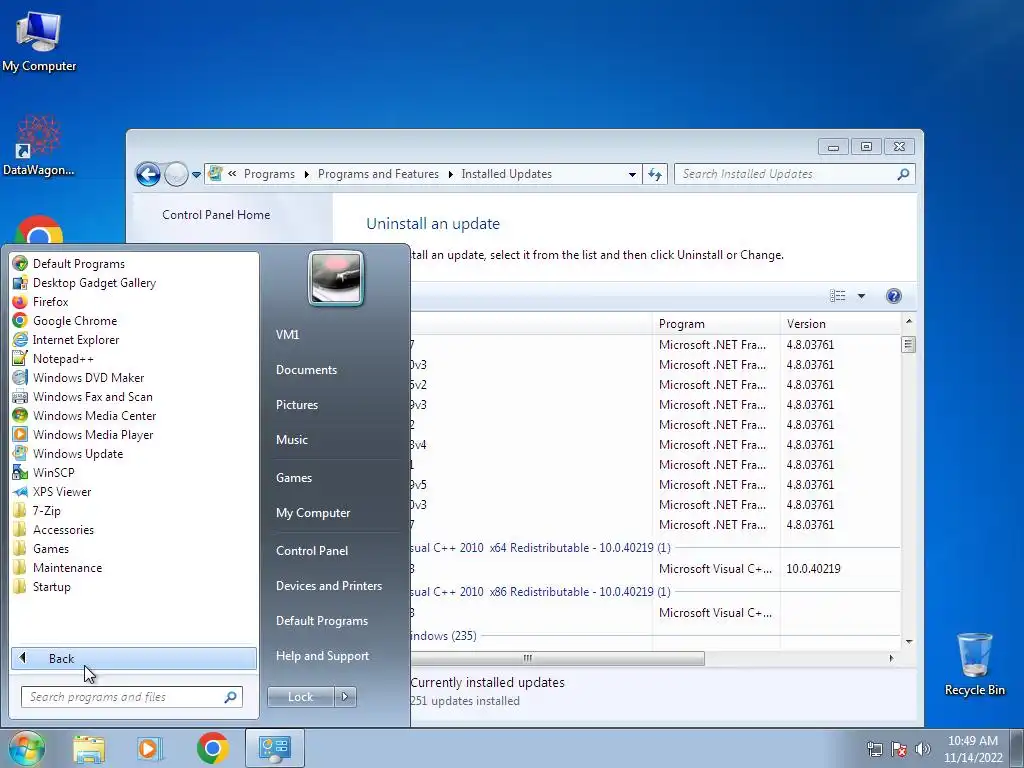Image resolution: width=1024 pixels, height=768 pixels.
Task: Click the vertical scrollbar thumb in updates list
Action: [x=908, y=344]
